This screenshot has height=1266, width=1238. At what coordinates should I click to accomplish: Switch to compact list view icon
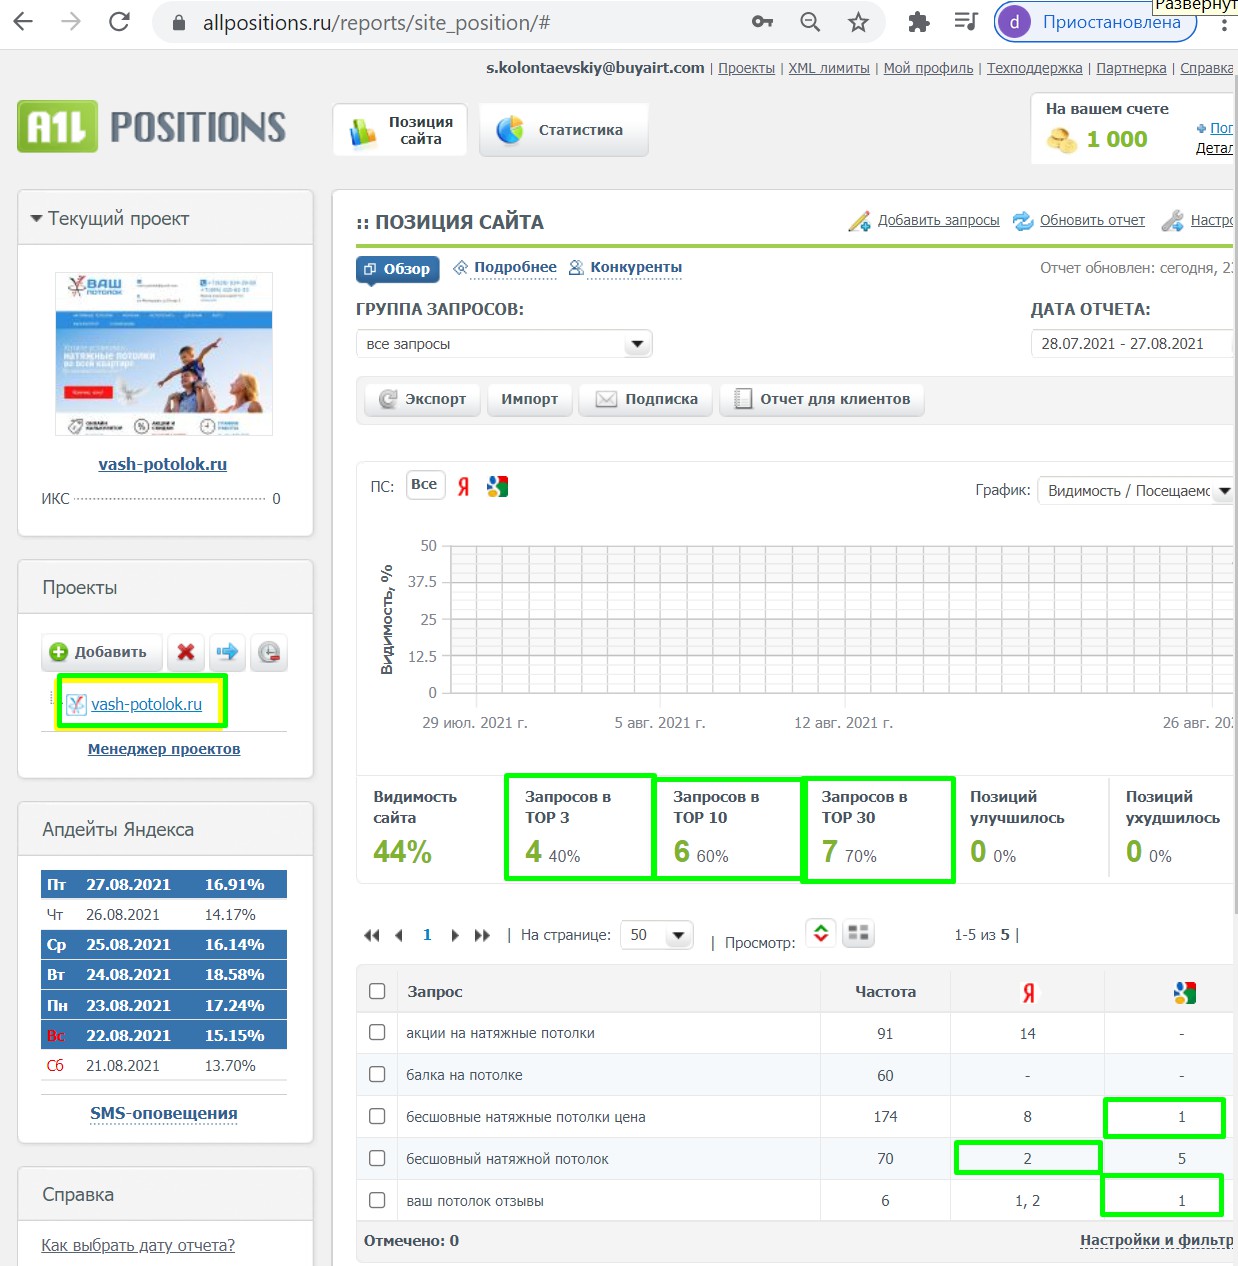(x=821, y=933)
